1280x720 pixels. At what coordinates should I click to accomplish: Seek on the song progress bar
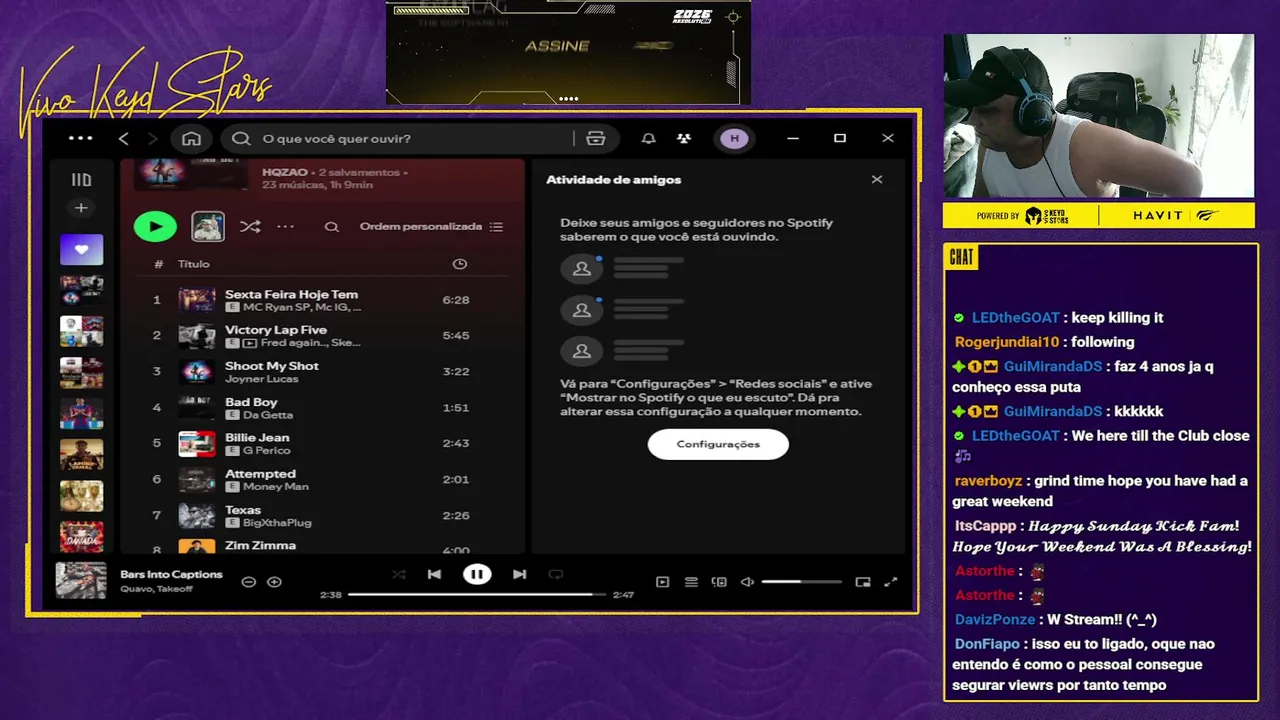(477, 594)
